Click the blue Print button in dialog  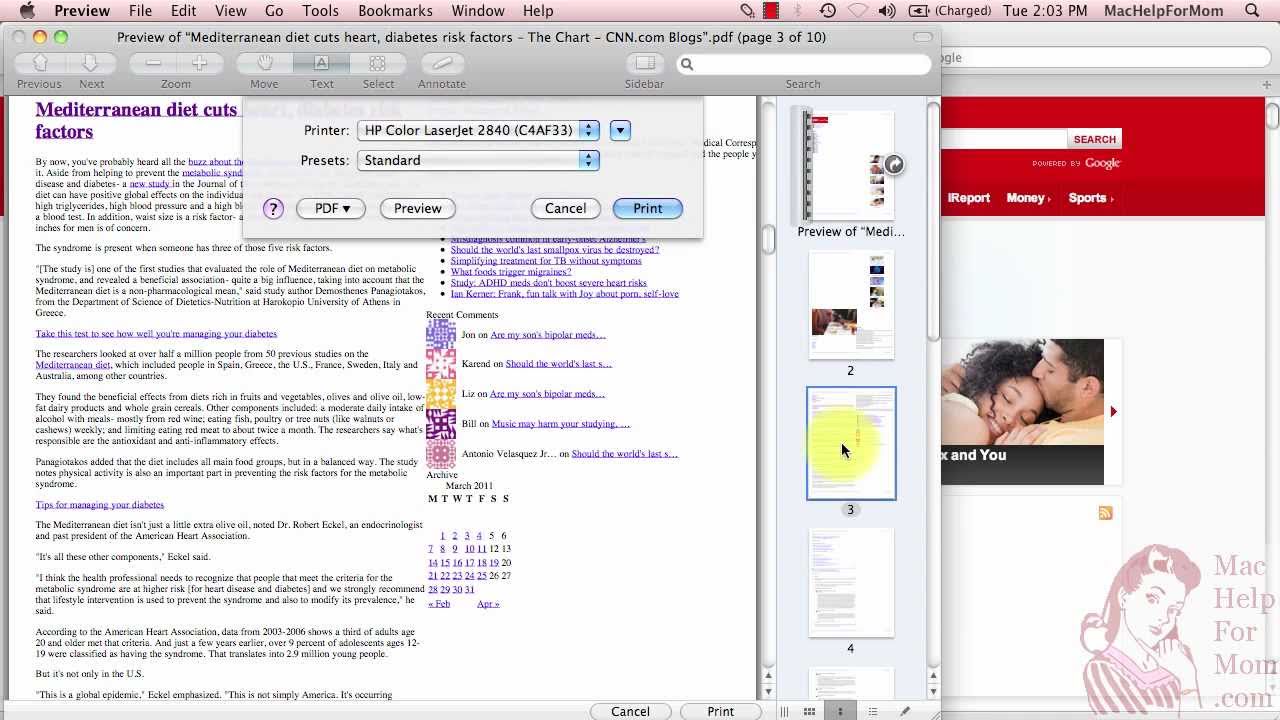(x=647, y=208)
